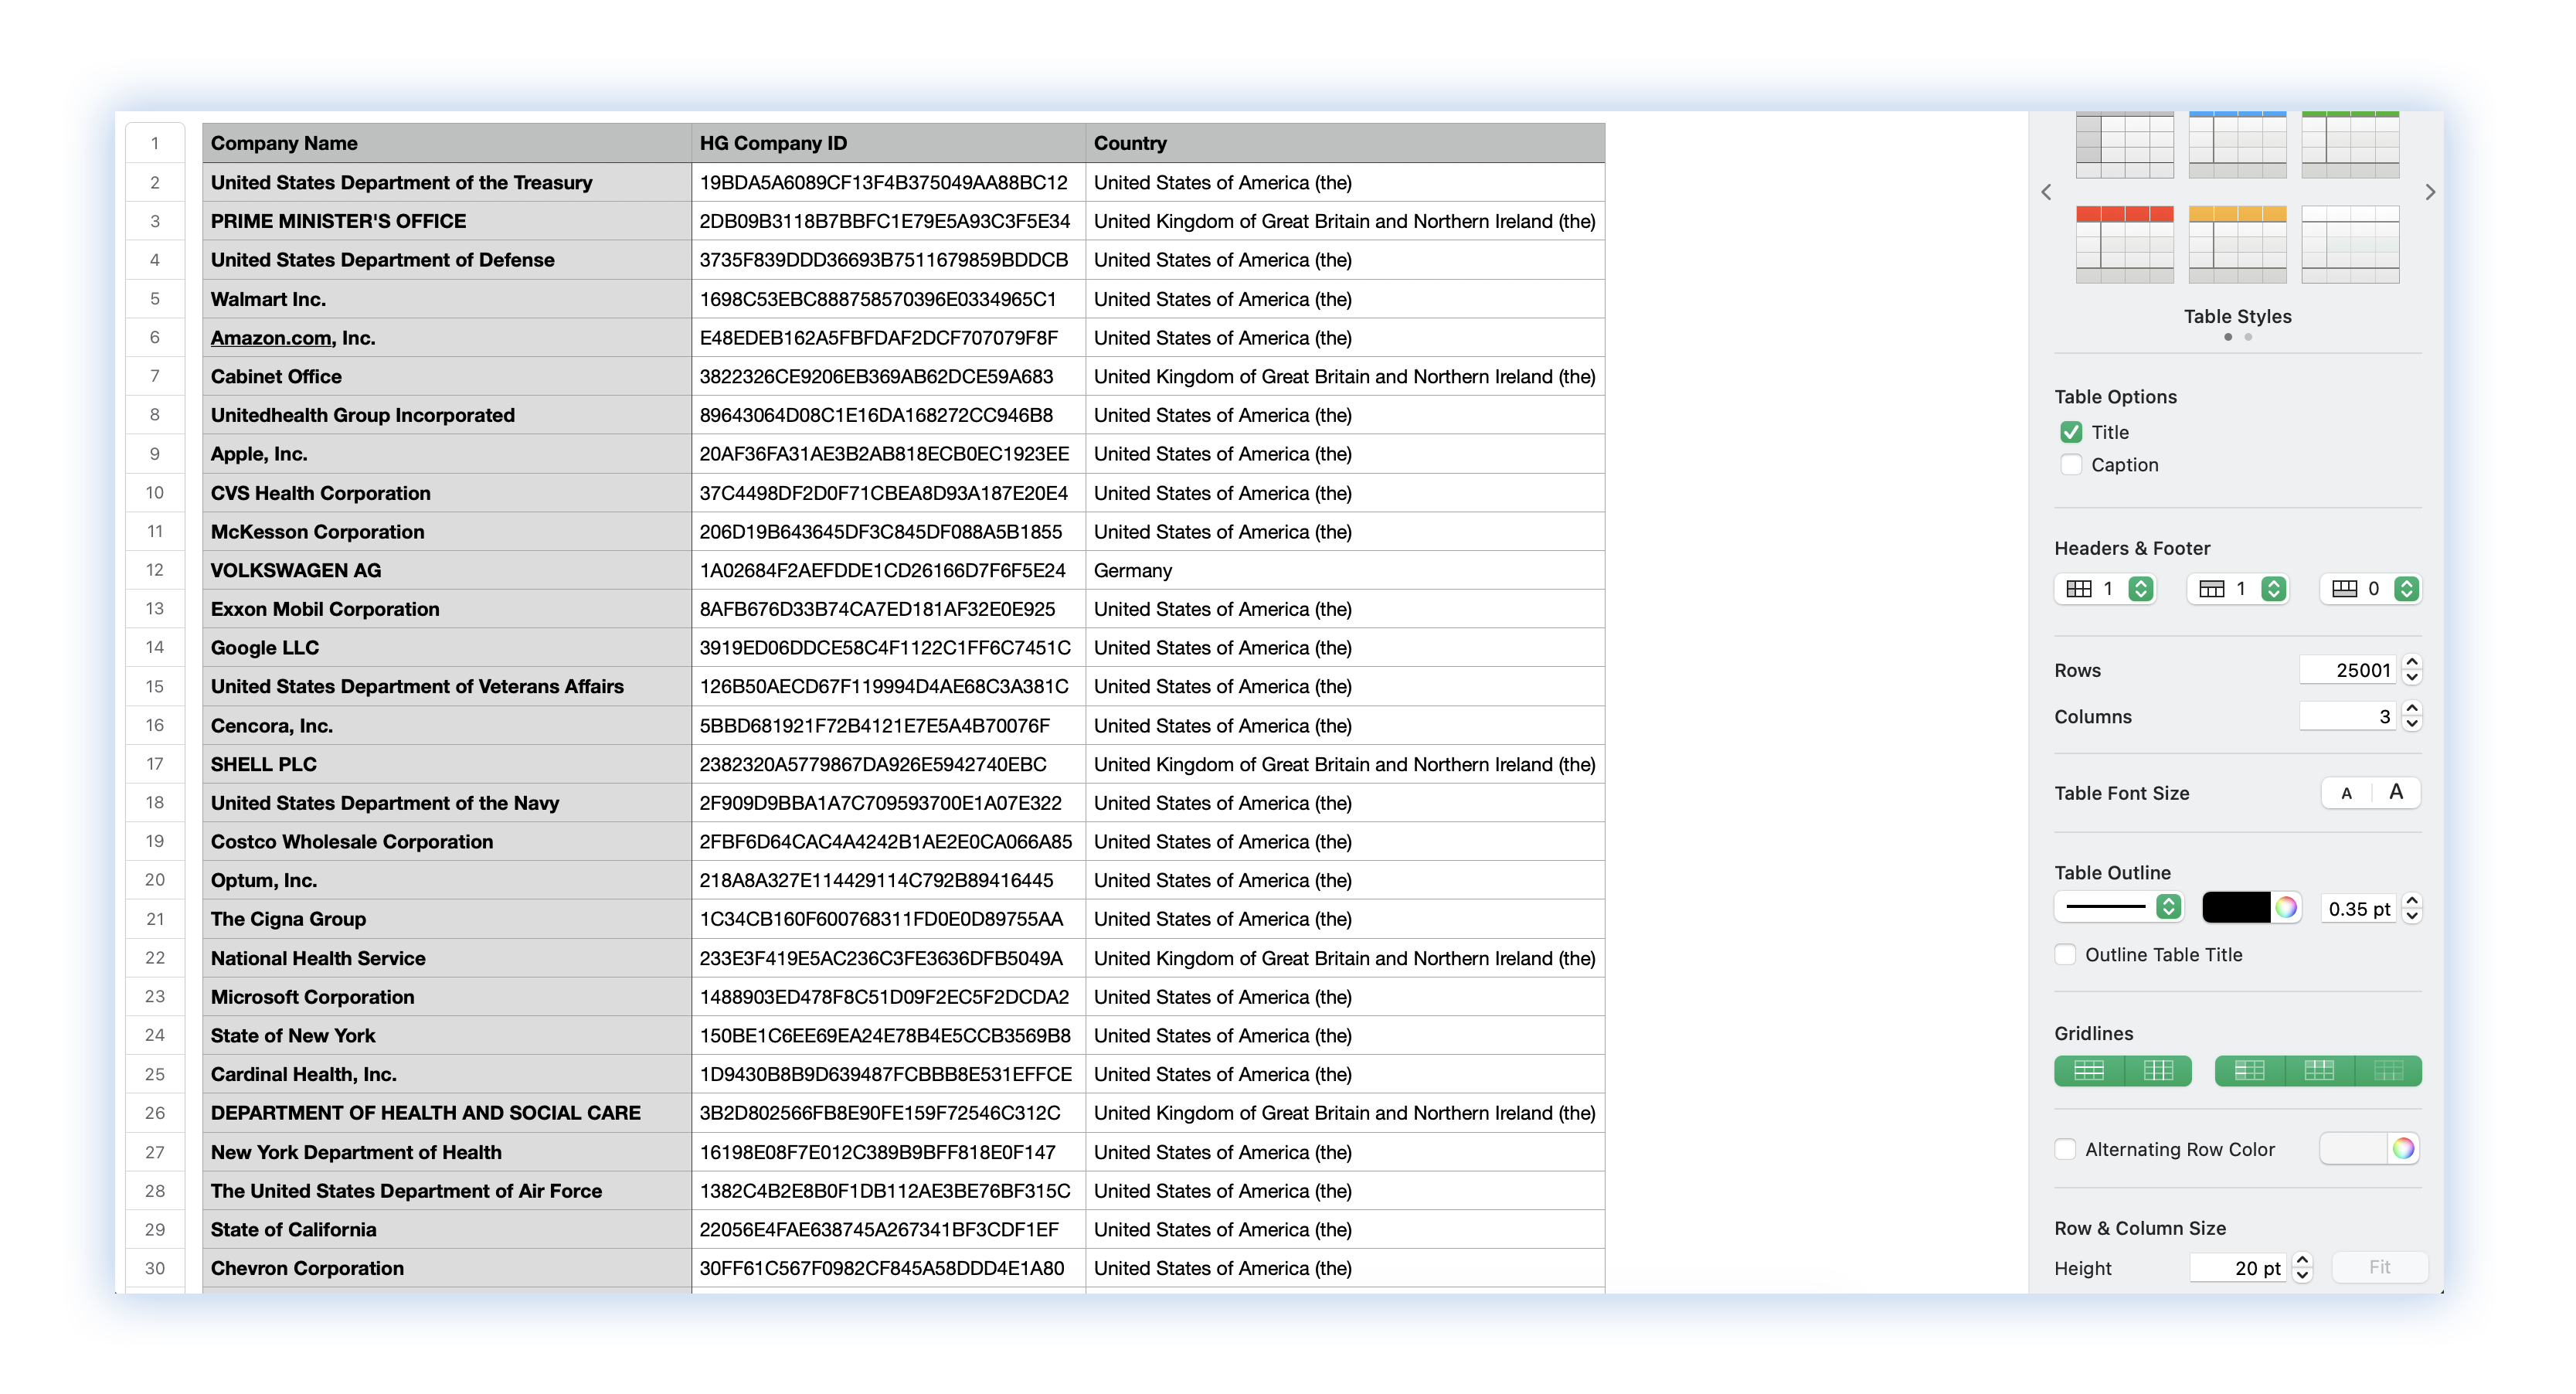Toggle header row gridlines button
Image resolution: width=2576 pixels, height=1394 pixels.
(x=2319, y=1071)
